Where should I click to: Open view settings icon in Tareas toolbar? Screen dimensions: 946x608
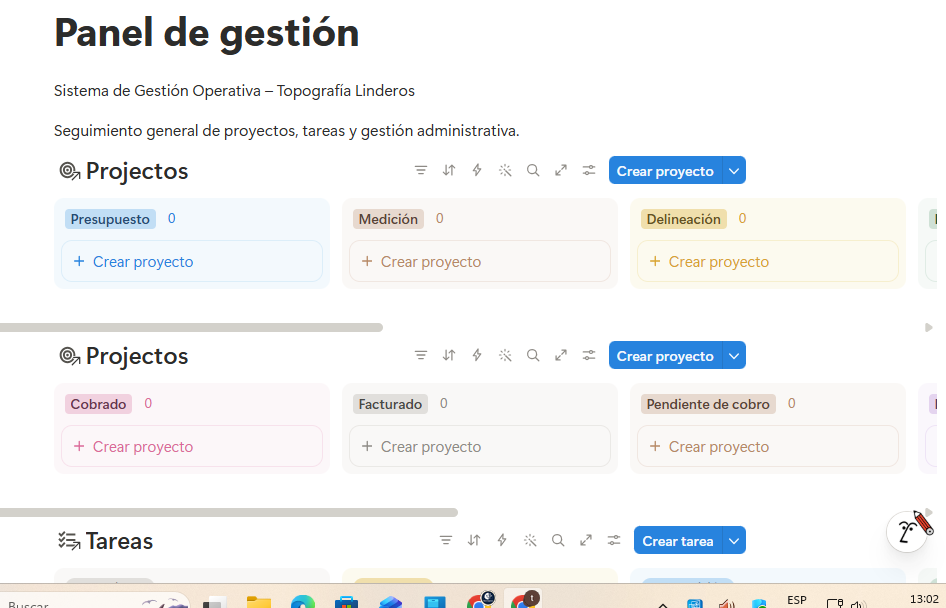tap(614, 540)
